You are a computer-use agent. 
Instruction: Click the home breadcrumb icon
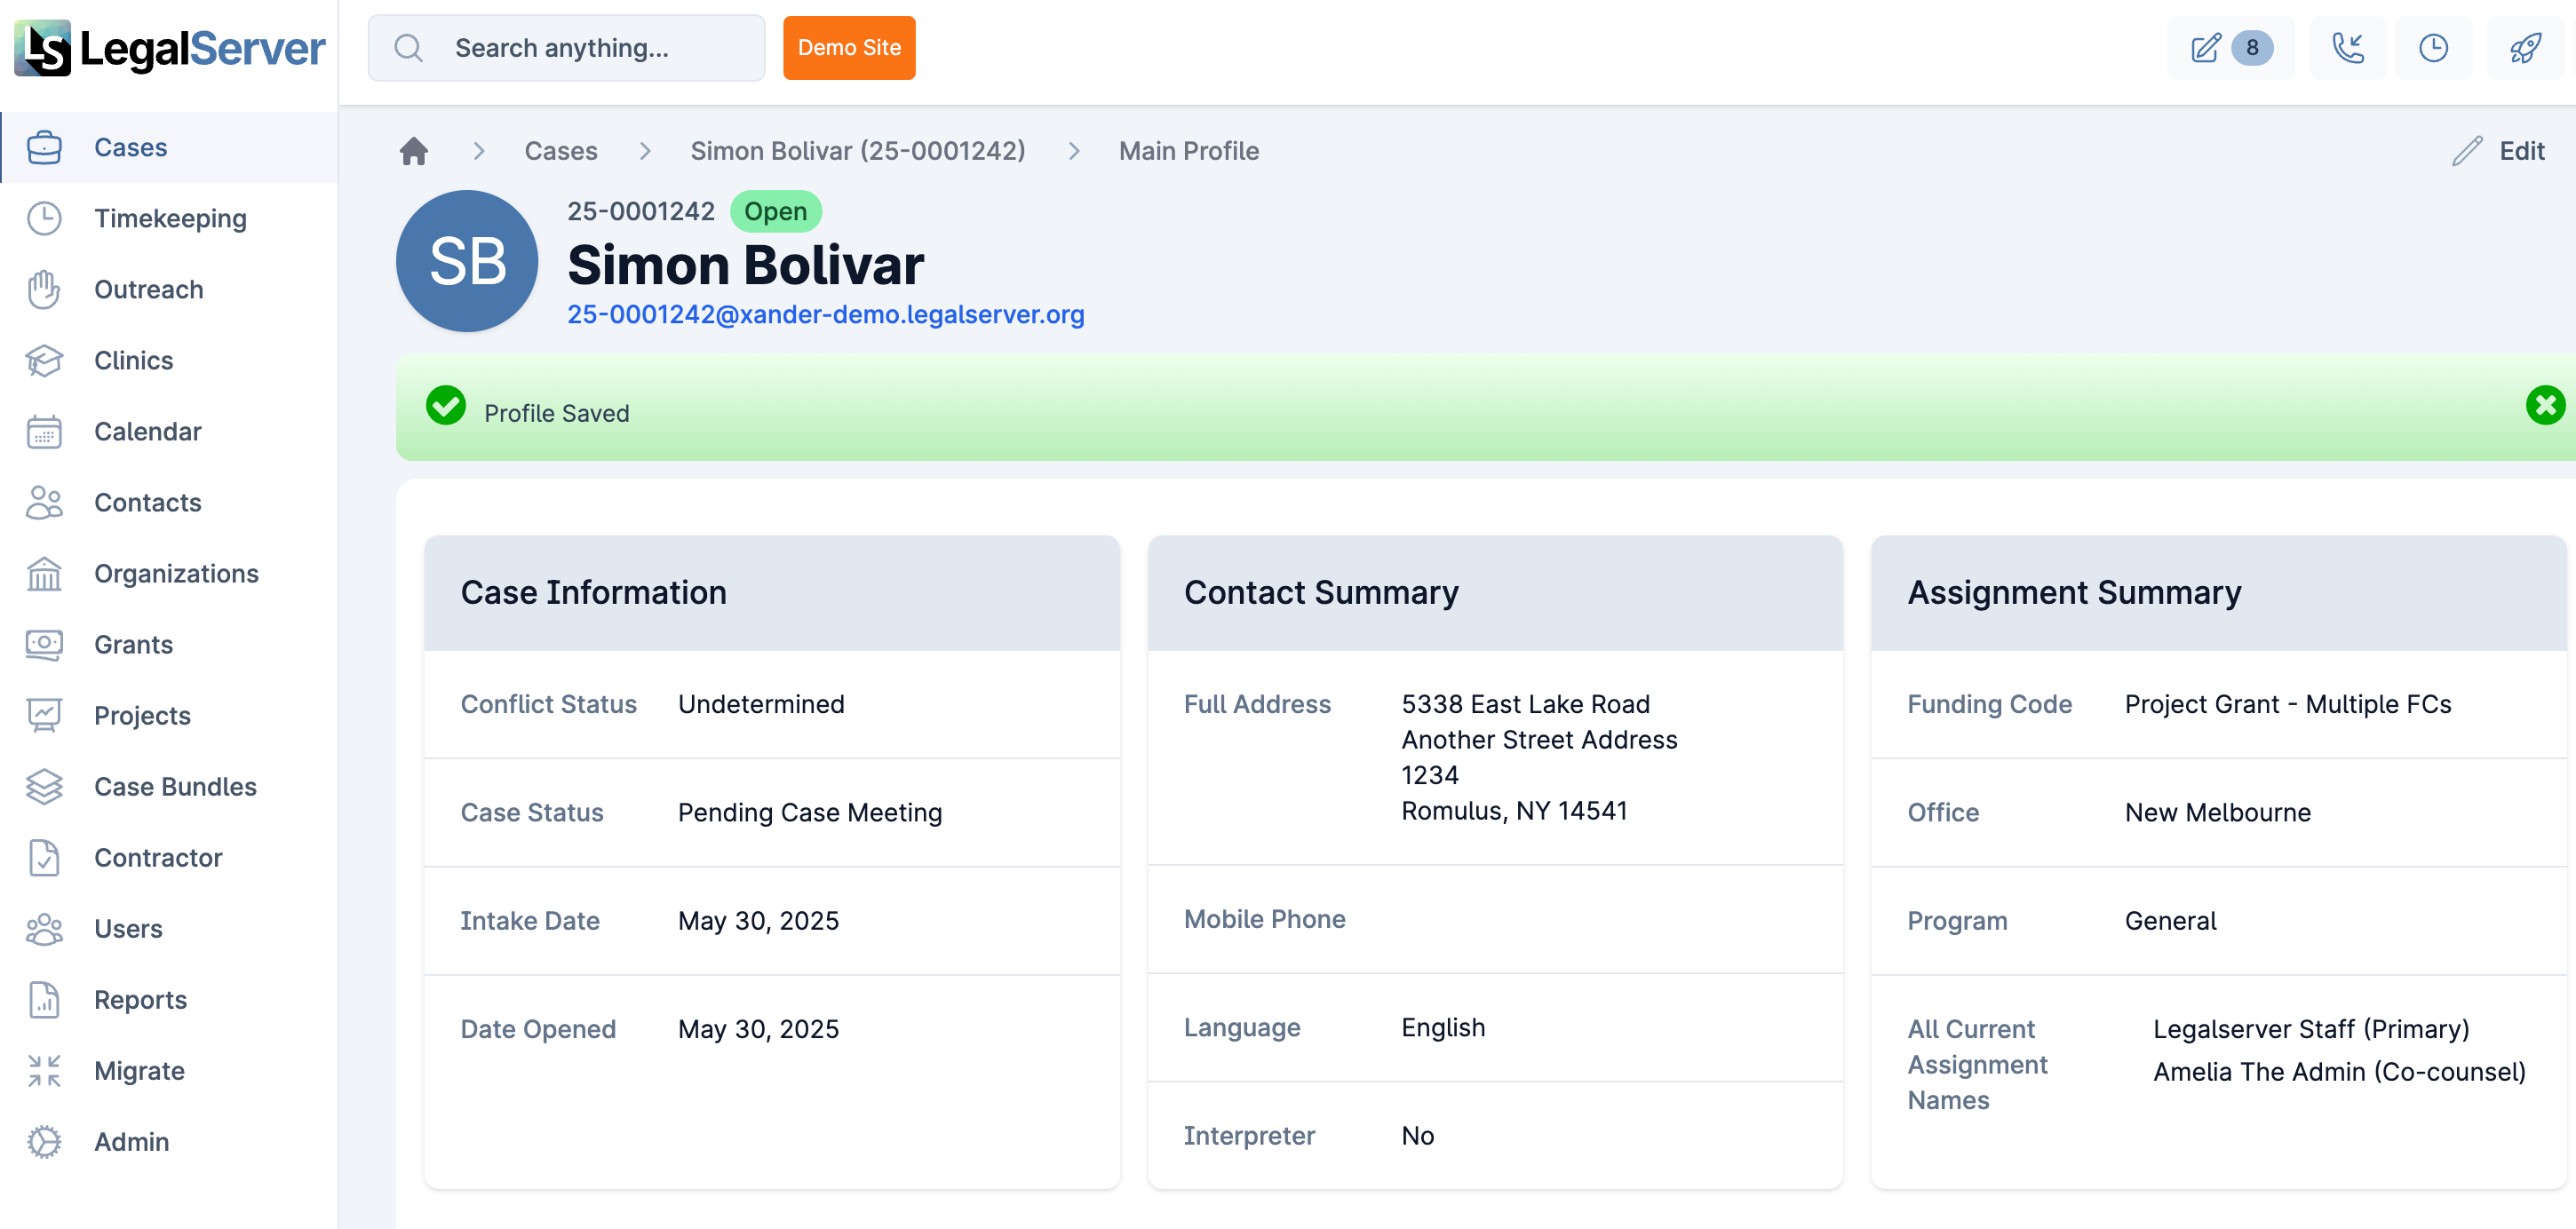[x=414, y=150]
